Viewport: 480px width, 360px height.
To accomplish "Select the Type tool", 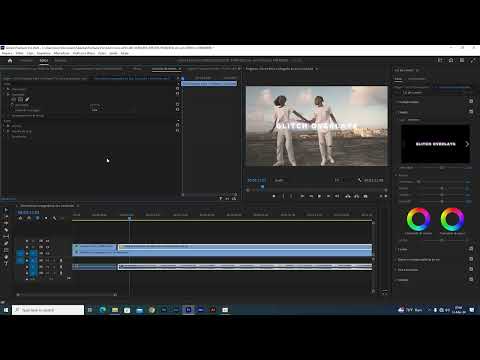I will pyautogui.click(x=6, y=263).
